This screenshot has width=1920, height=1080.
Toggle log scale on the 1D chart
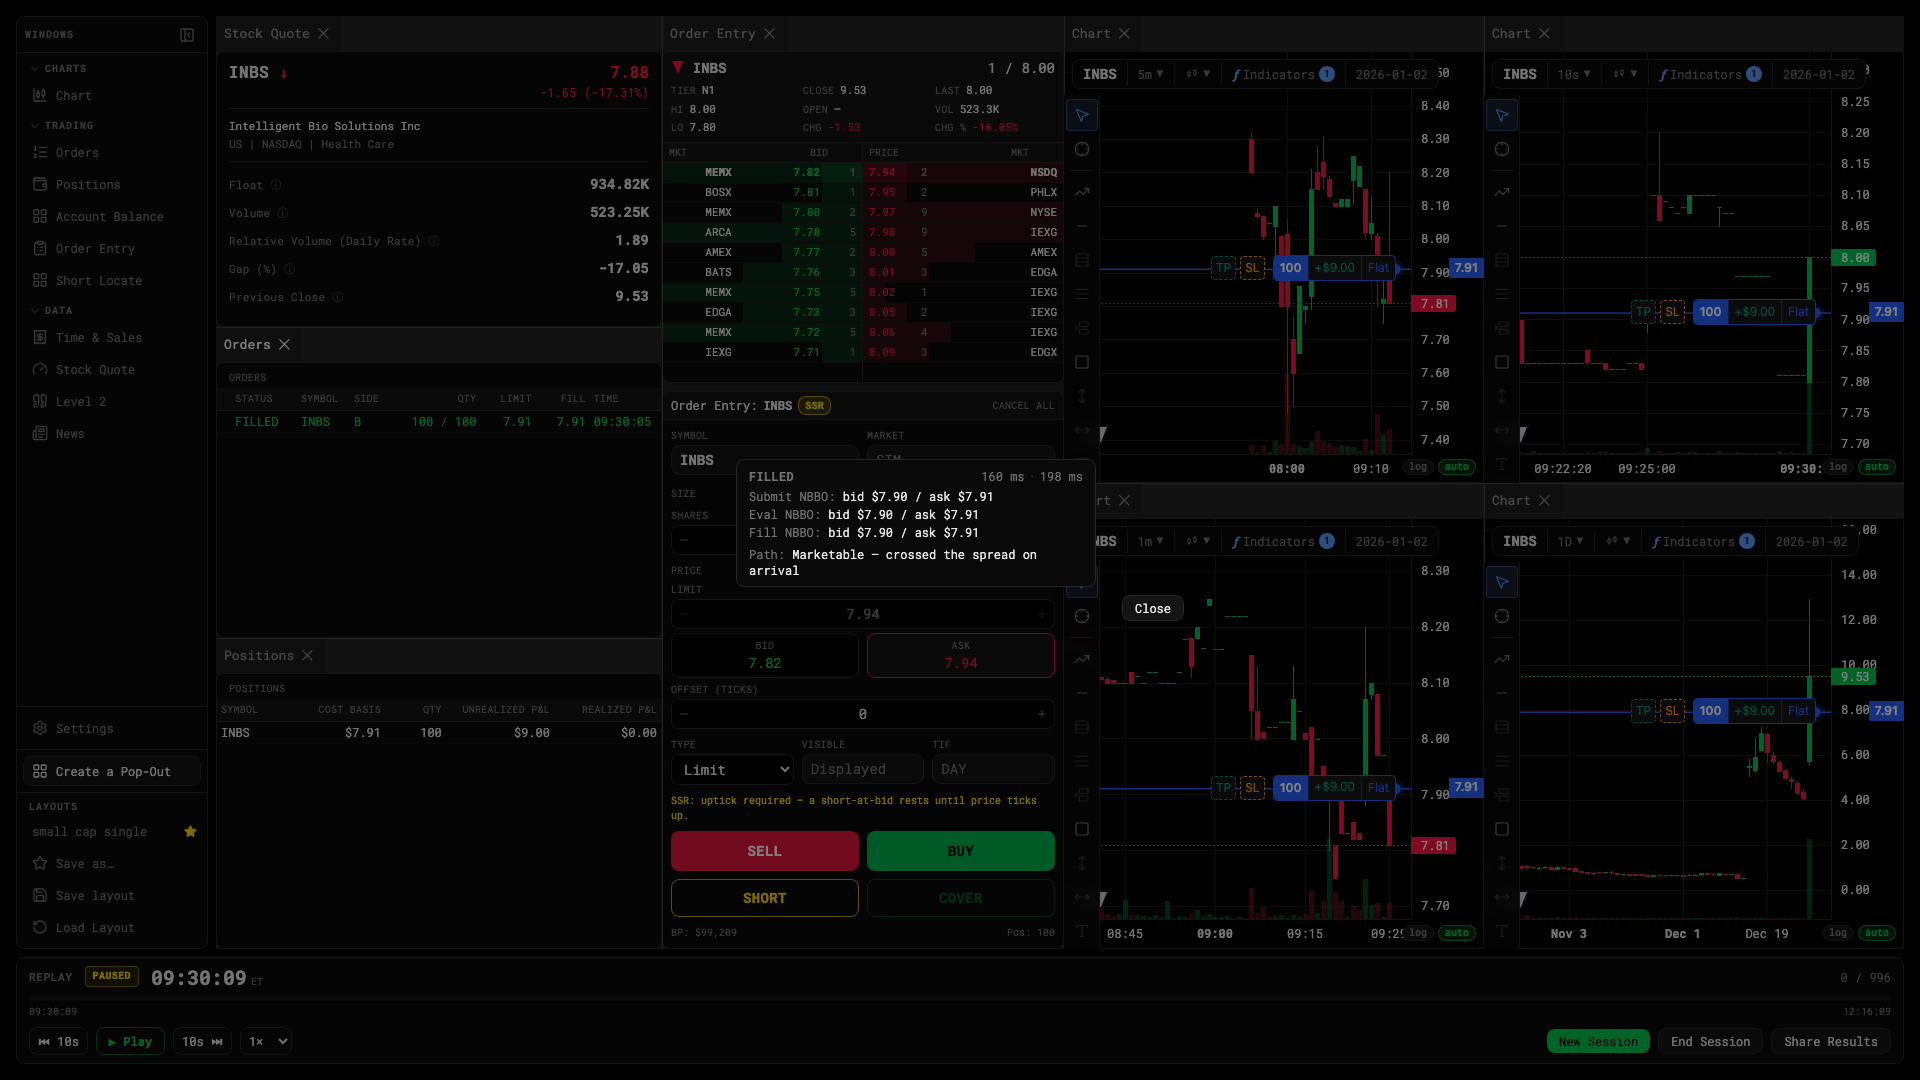1838,933
